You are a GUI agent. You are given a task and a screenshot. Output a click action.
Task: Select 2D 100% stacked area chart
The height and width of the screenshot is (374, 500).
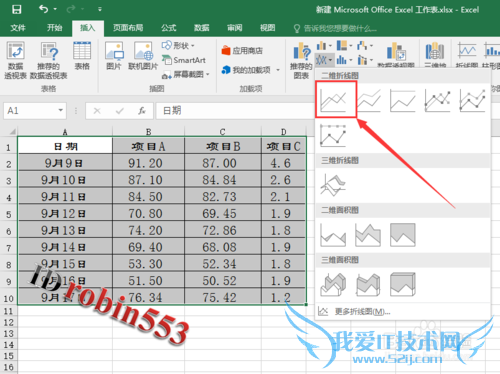403,235
